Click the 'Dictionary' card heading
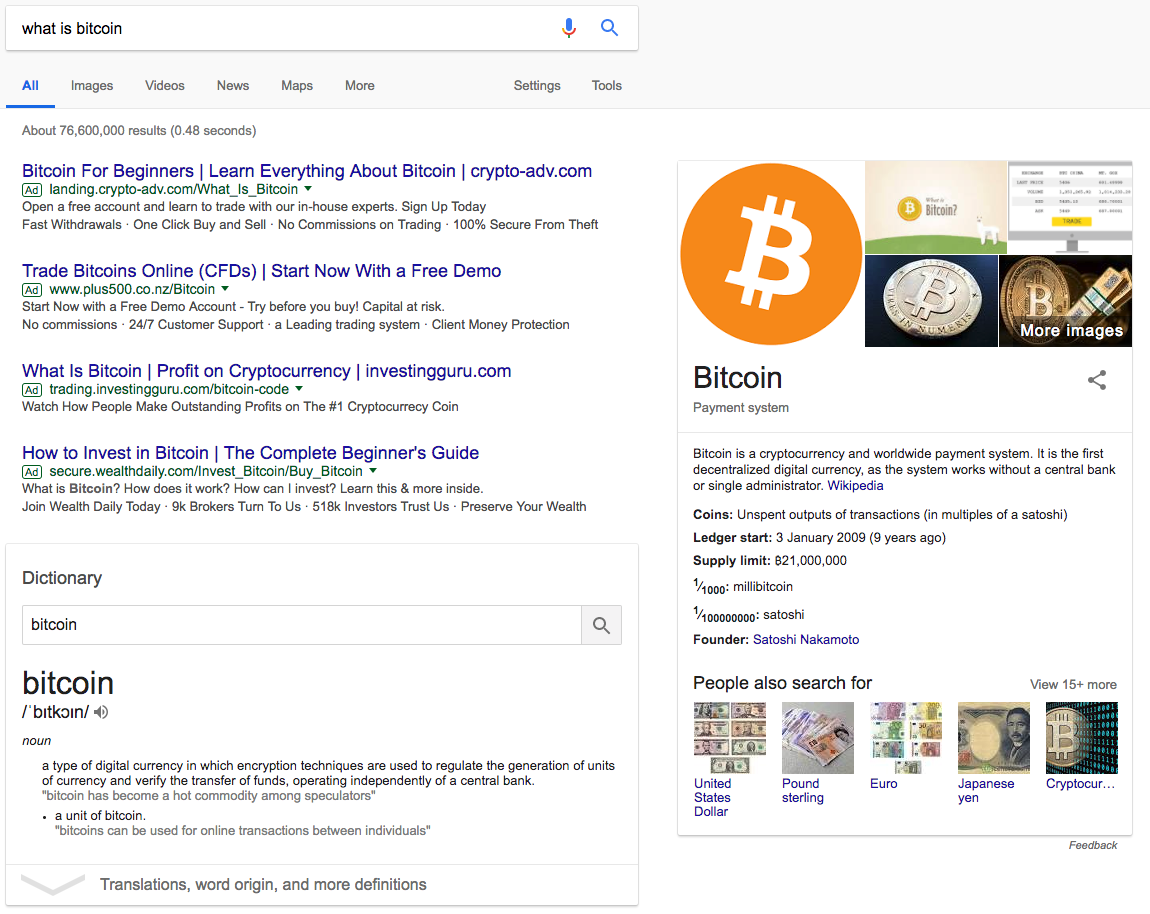 (62, 578)
